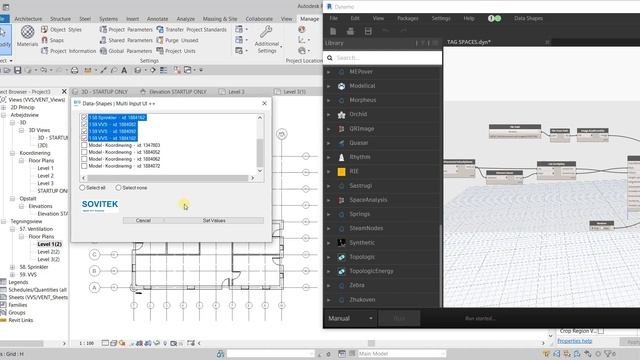Click the Open file icon in Dynamo toolbar
Image resolution: width=640 pixels, height=360 pixels.
click(350, 31)
